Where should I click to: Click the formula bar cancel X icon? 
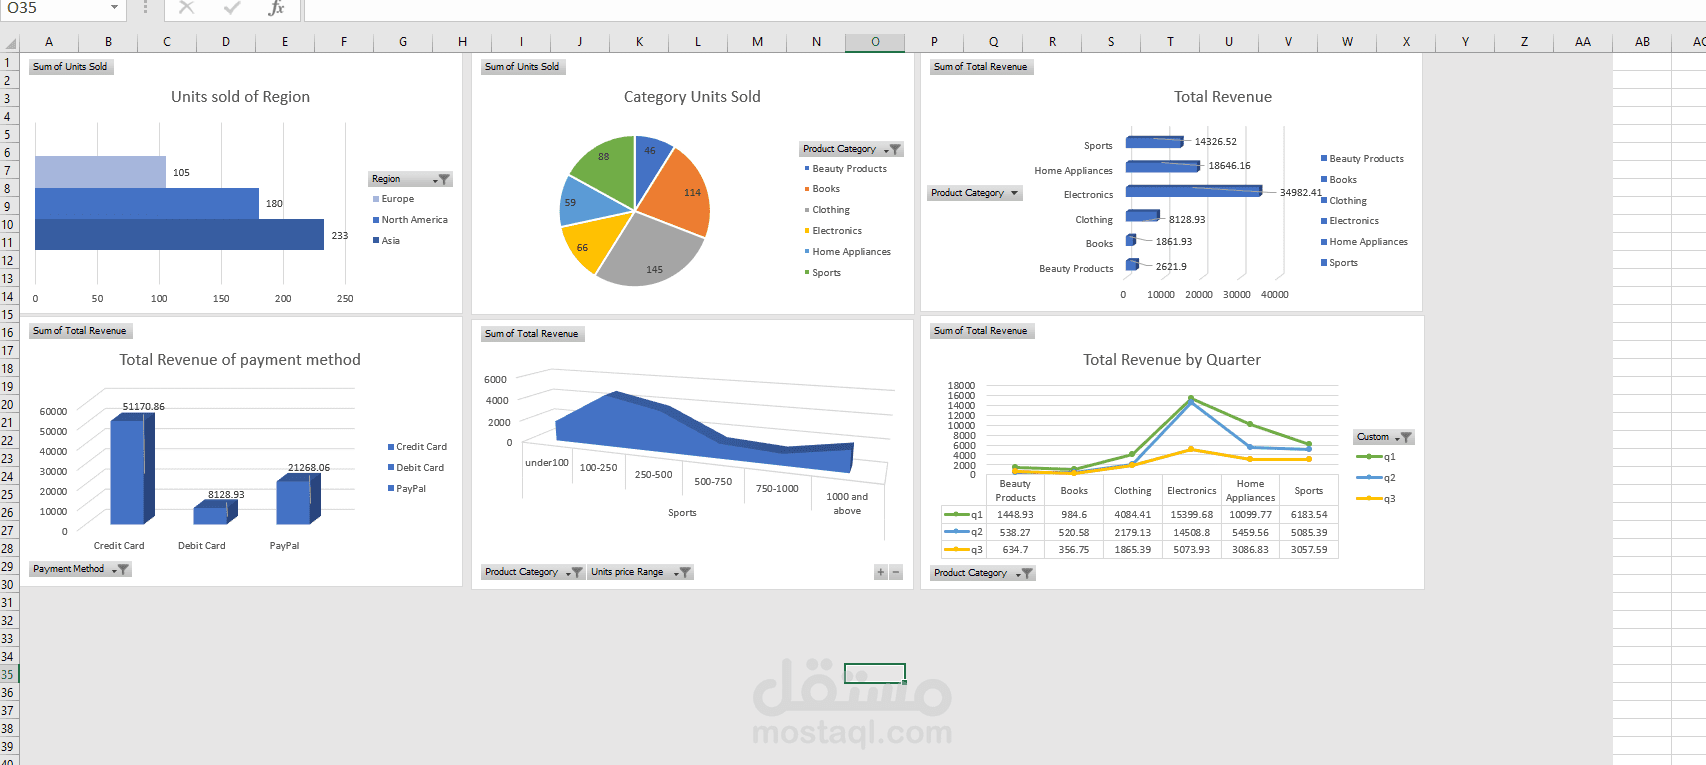pyautogui.click(x=186, y=8)
